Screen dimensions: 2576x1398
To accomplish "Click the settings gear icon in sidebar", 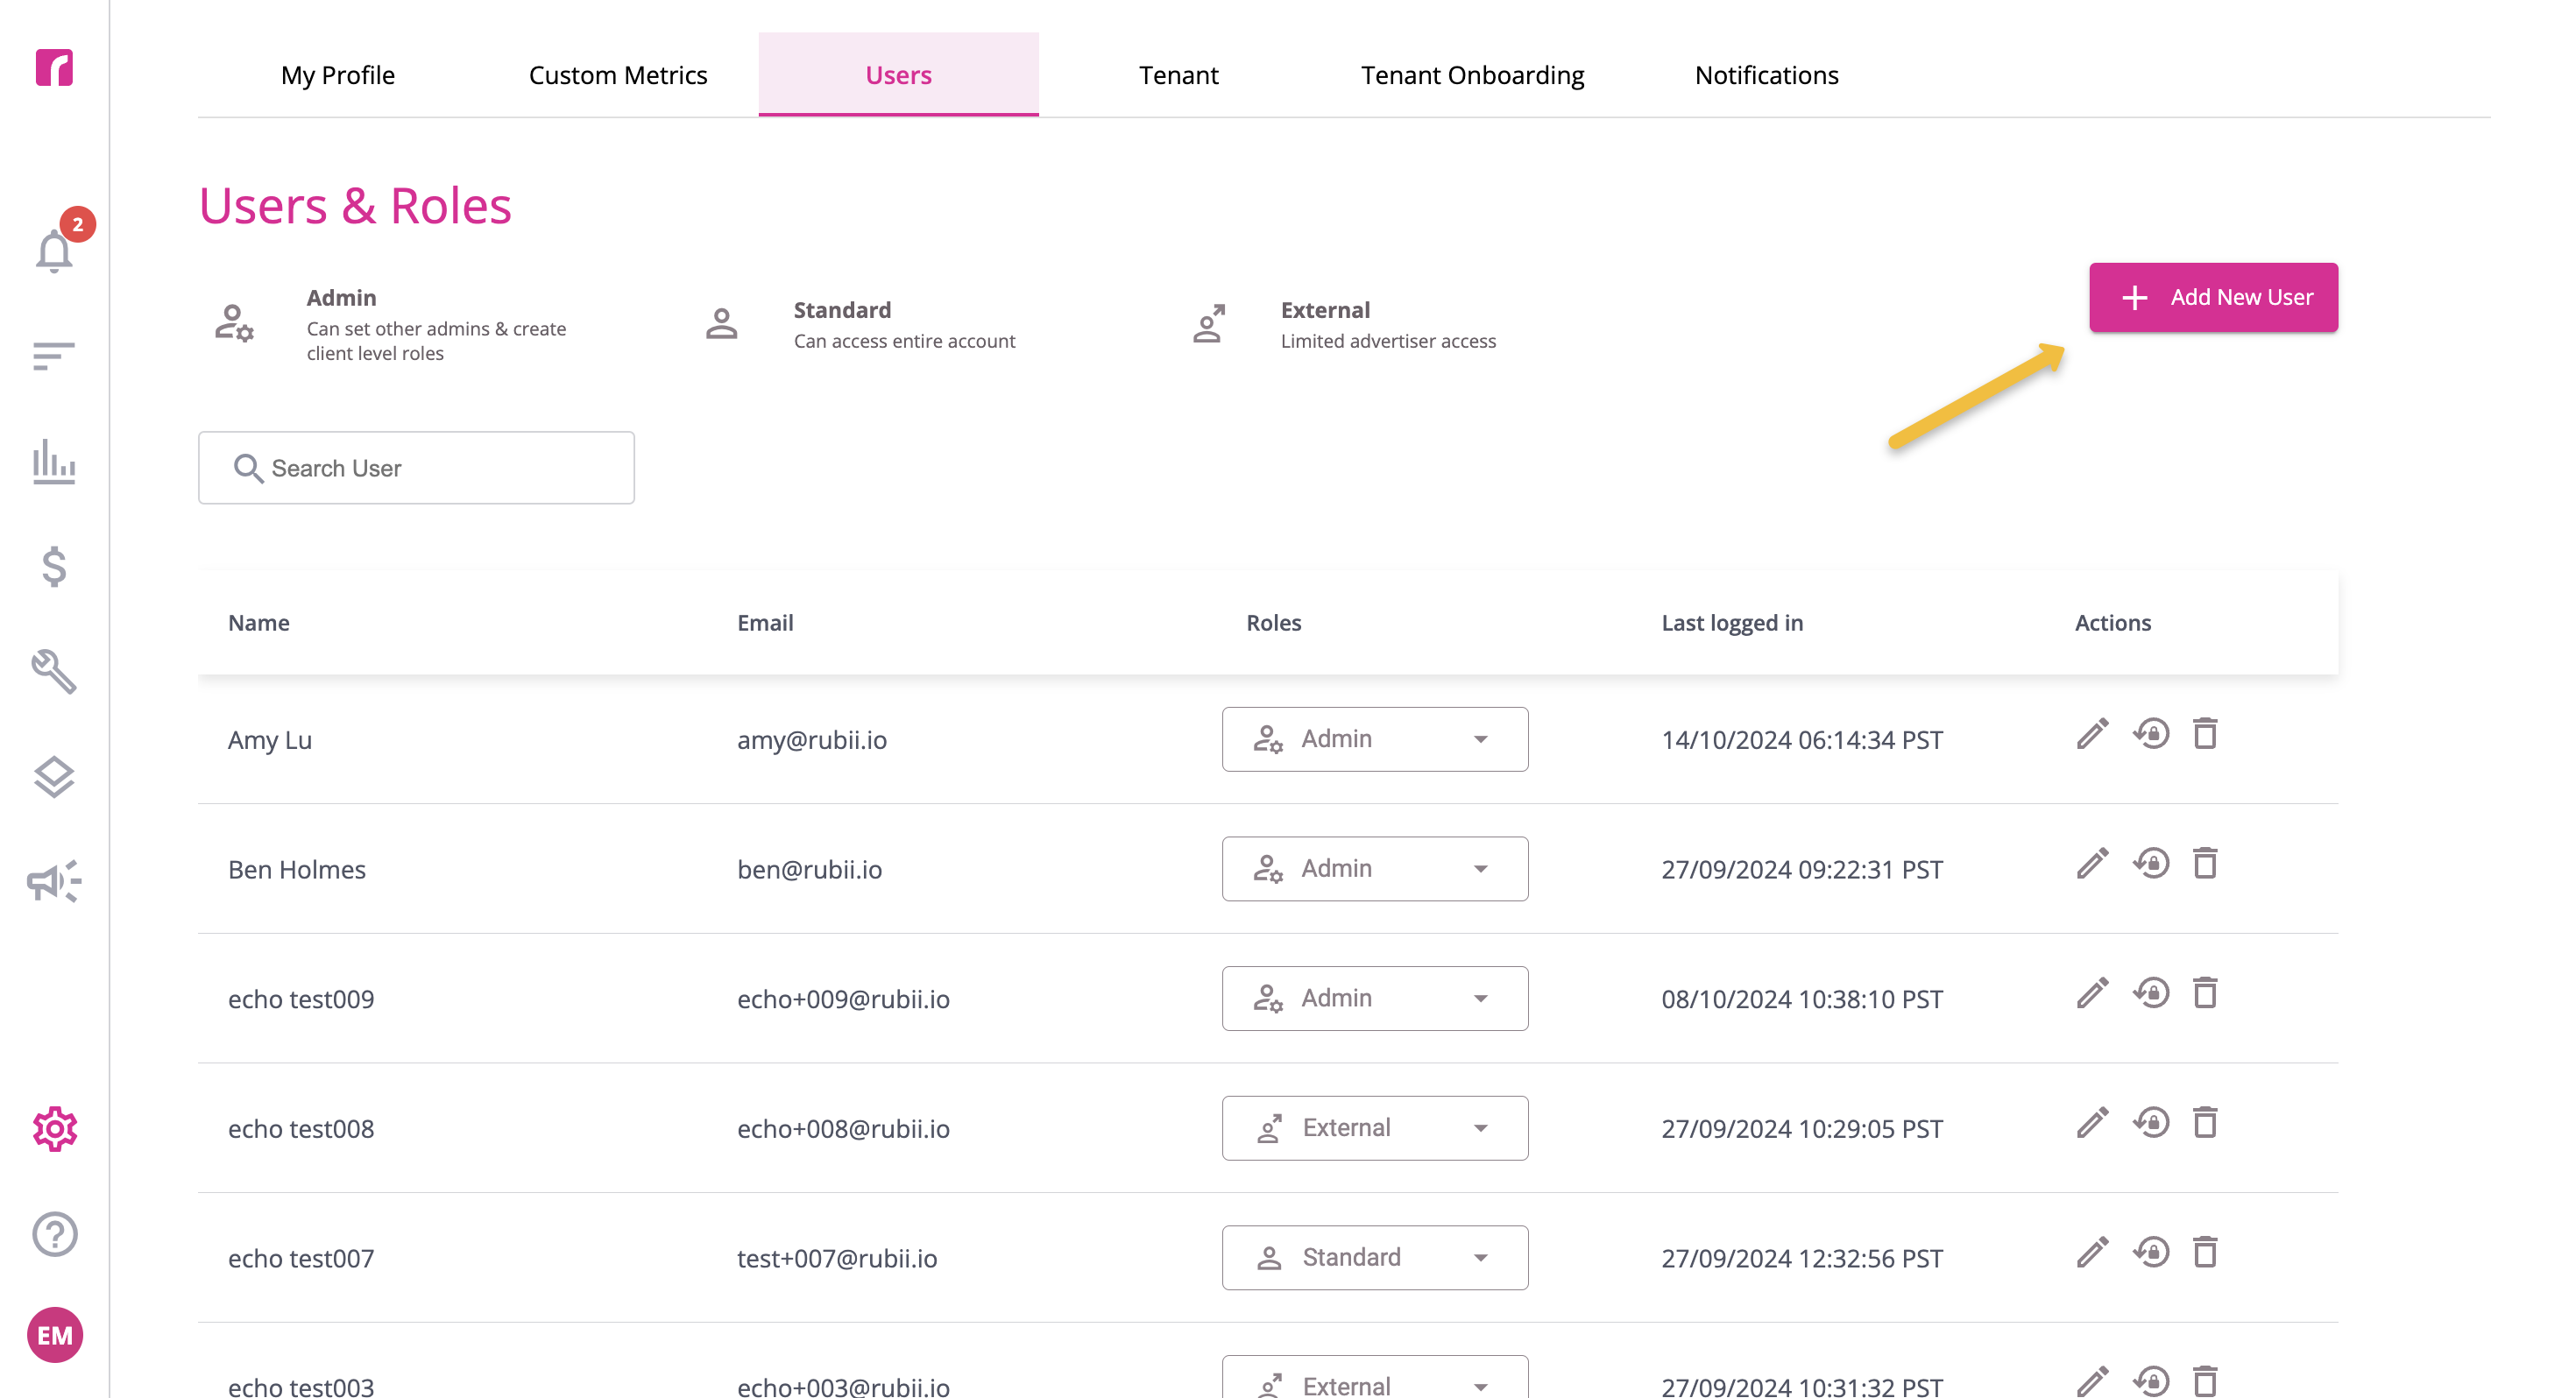I will pos(54,1129).
